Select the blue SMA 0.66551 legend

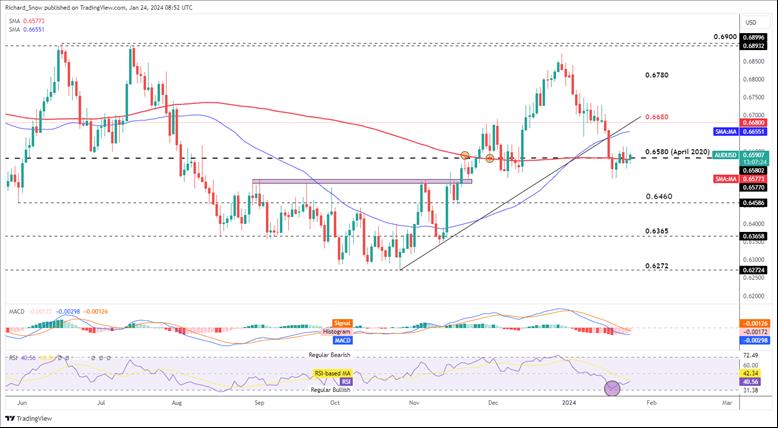tap(26, 30)
